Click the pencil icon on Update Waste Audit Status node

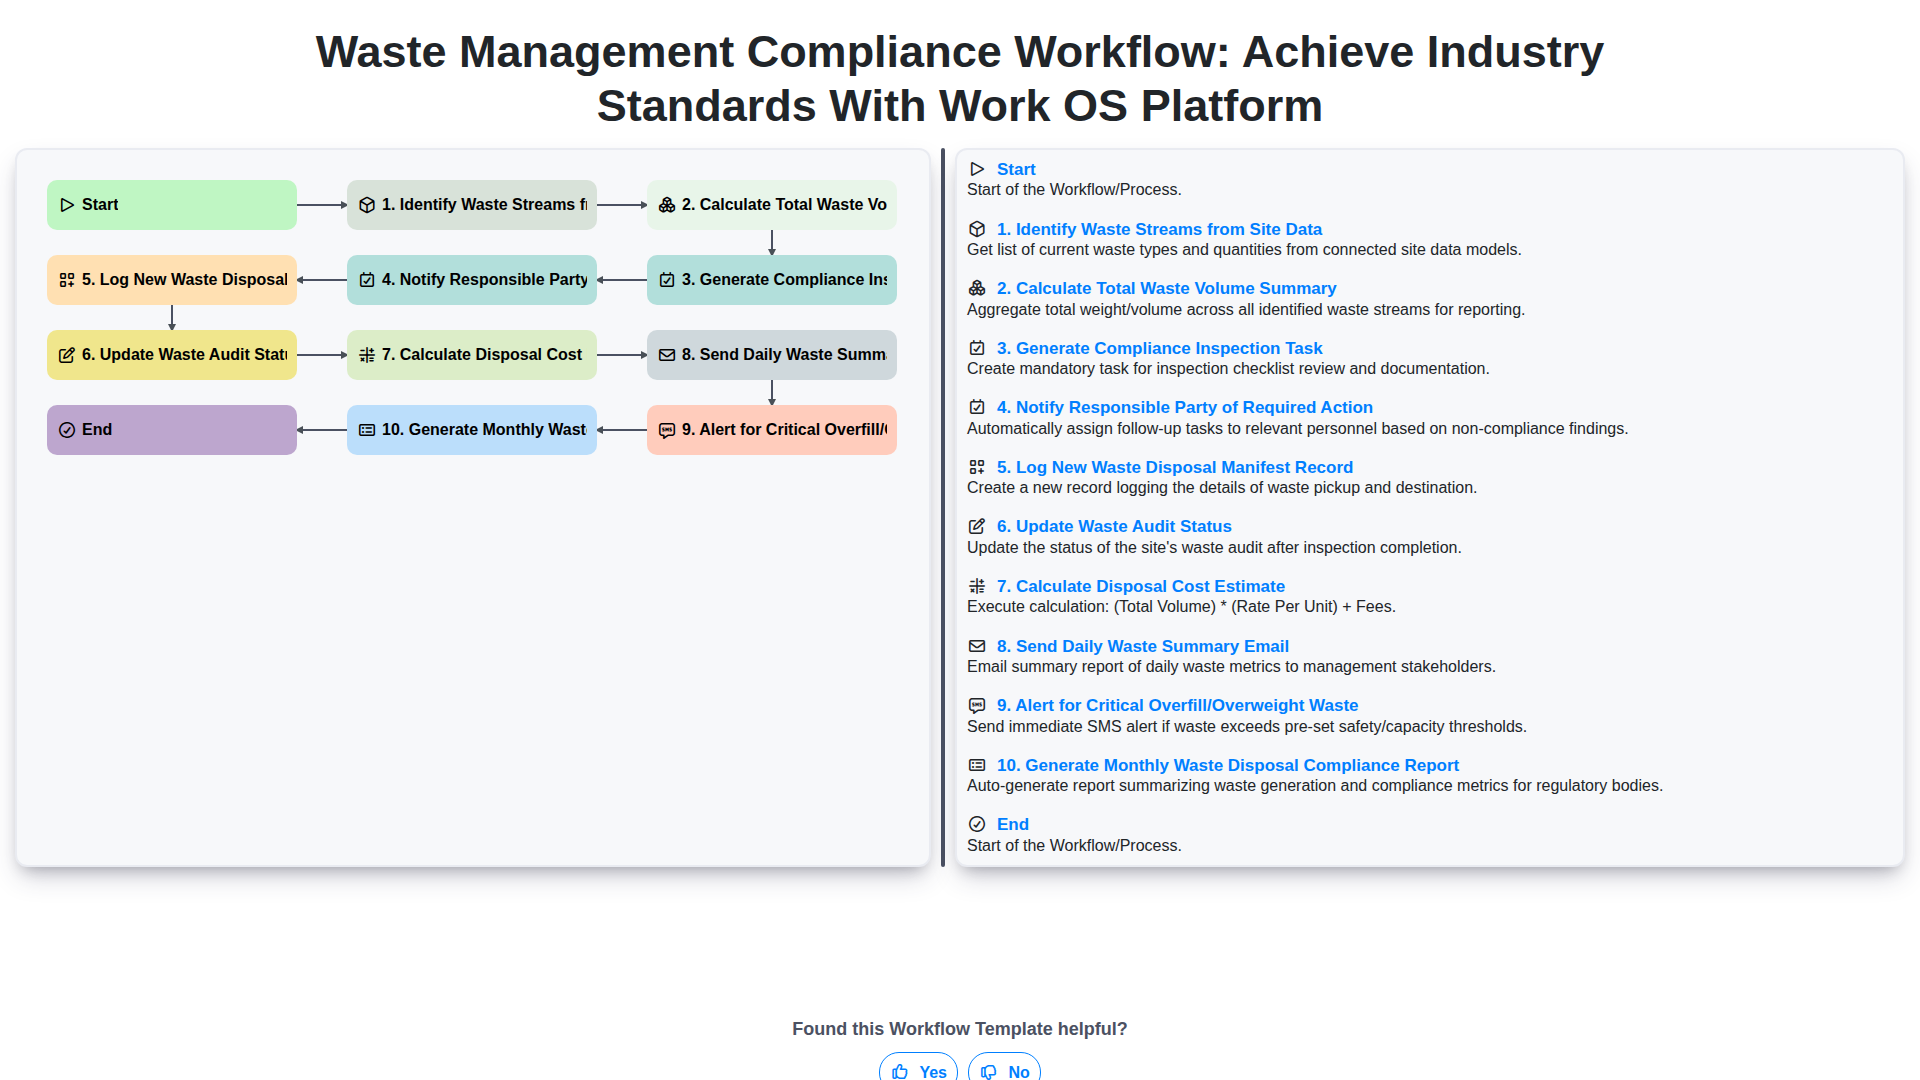click(x=67, y=355)
